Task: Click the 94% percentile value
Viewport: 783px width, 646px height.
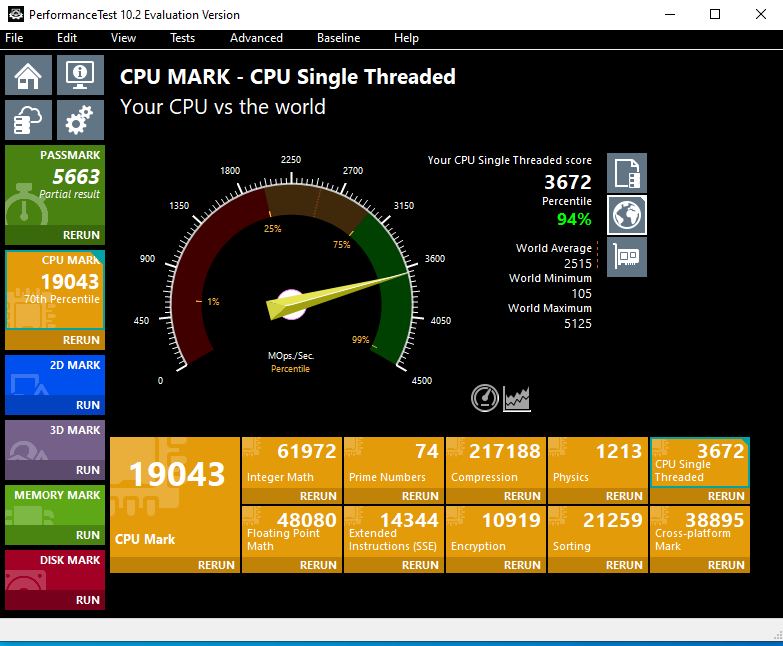Action: click(574, 219)
